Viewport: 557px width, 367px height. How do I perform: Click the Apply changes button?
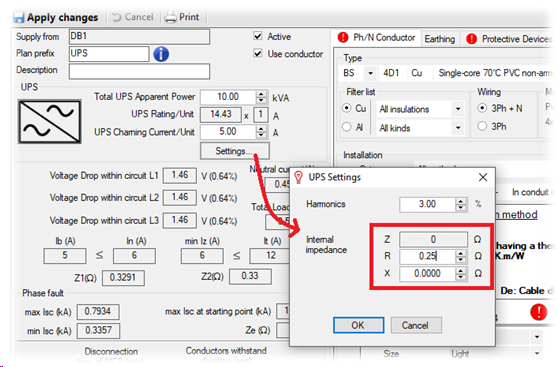pos(56,17)
